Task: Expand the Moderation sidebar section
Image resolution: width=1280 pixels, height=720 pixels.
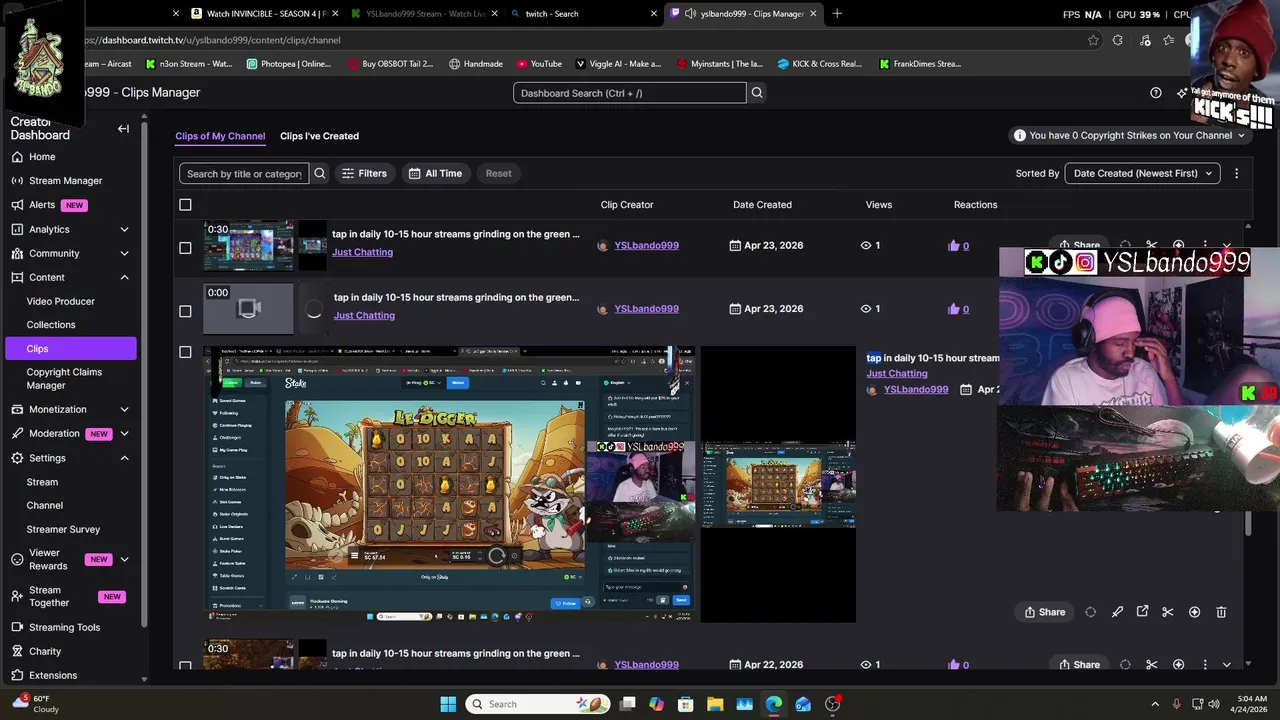Action: click(x=124, y=433)
